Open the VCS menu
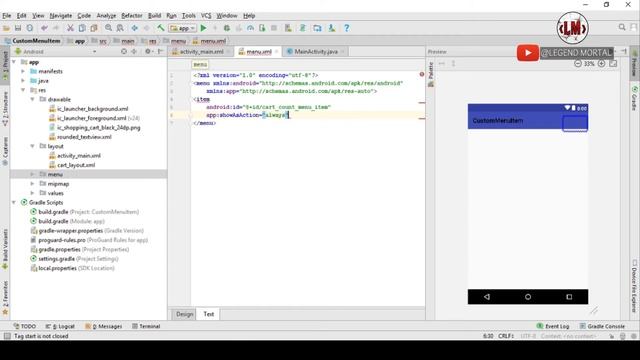 point(206,16)
